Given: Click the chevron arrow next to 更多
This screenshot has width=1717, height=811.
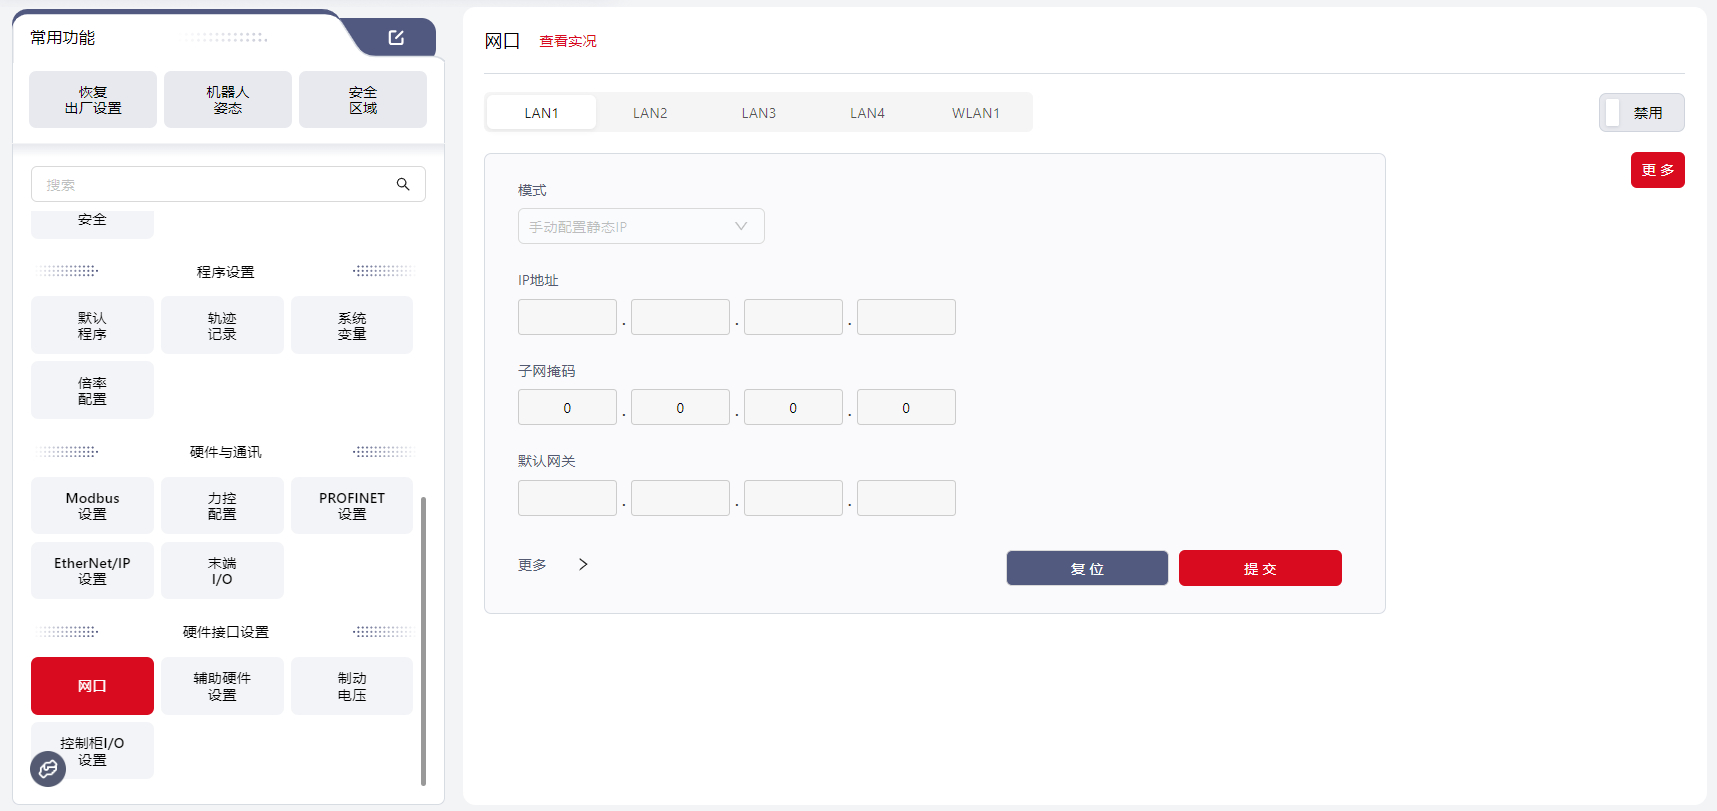Looking at the screenshot, I should [x=583, y=565].
